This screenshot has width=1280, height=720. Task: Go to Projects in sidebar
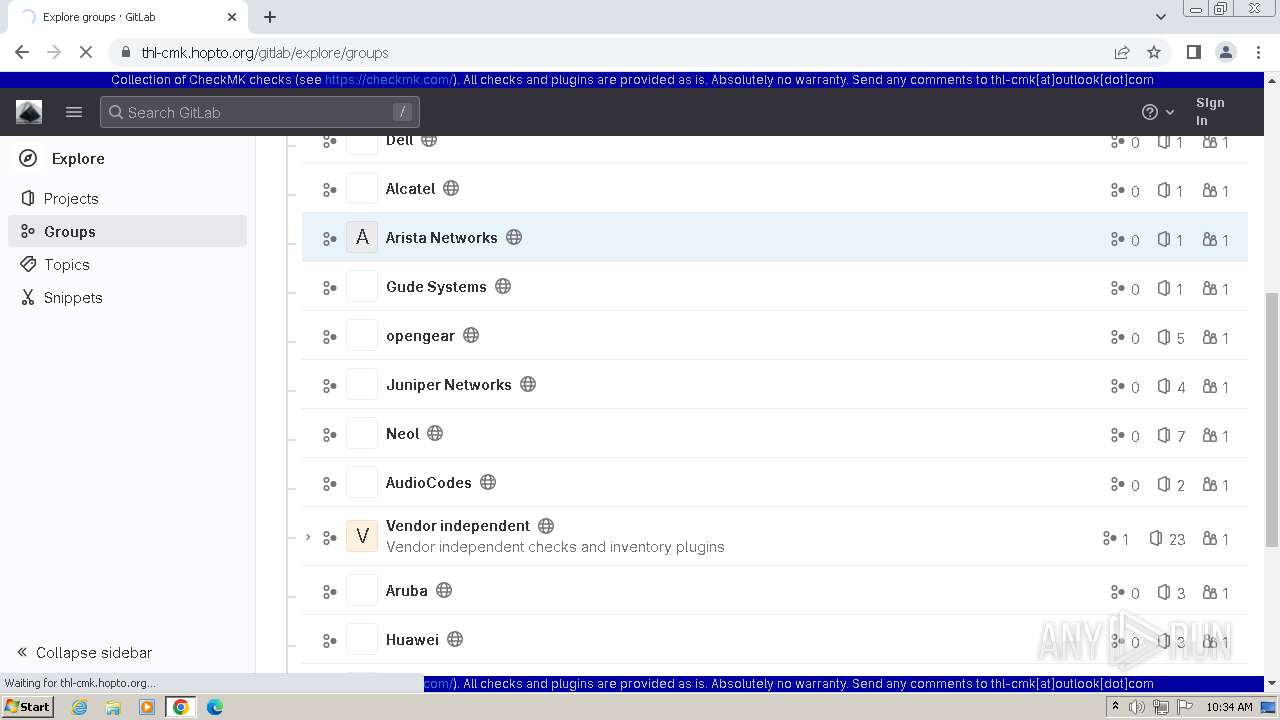[71, 198]
